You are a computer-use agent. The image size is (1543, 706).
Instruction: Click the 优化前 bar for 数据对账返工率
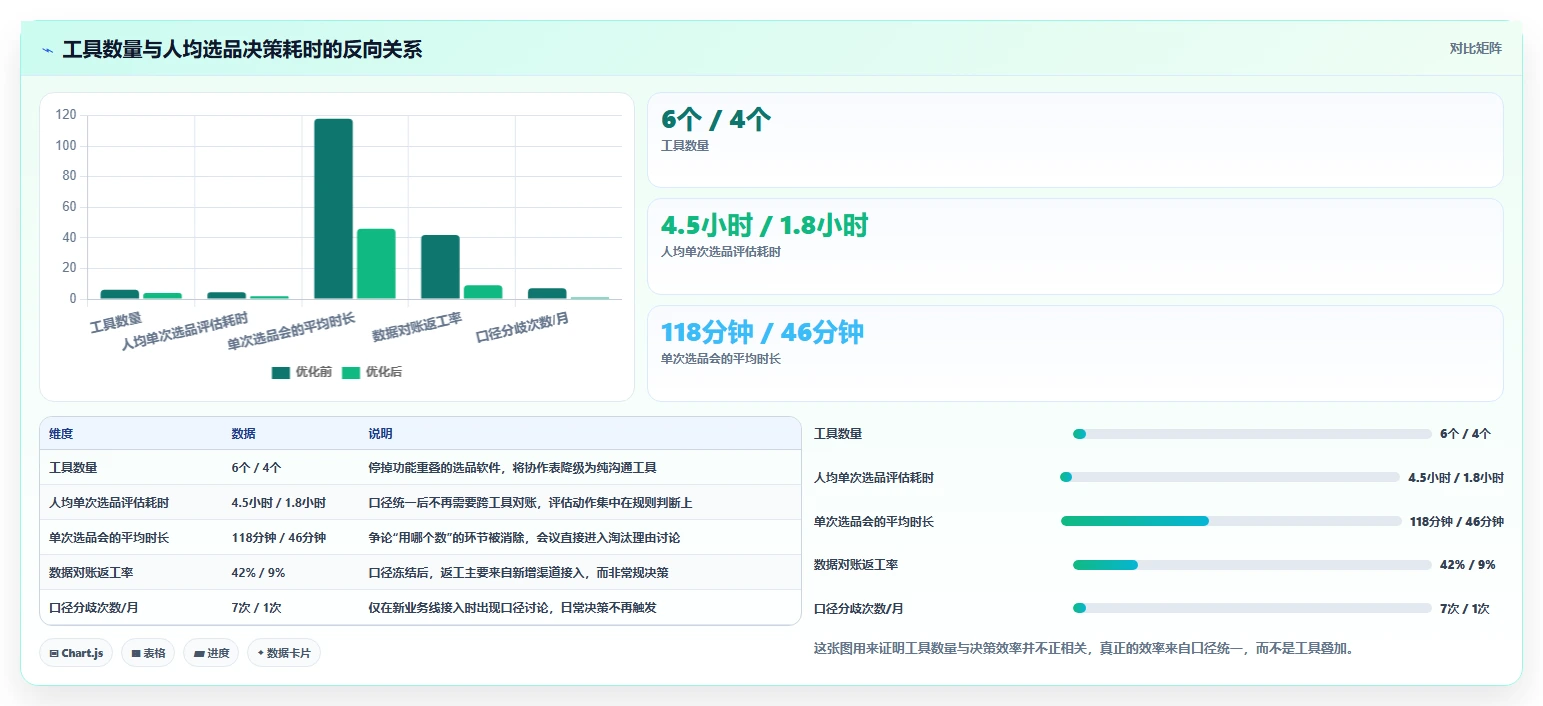pyautogui.click(x=440, y=267)
